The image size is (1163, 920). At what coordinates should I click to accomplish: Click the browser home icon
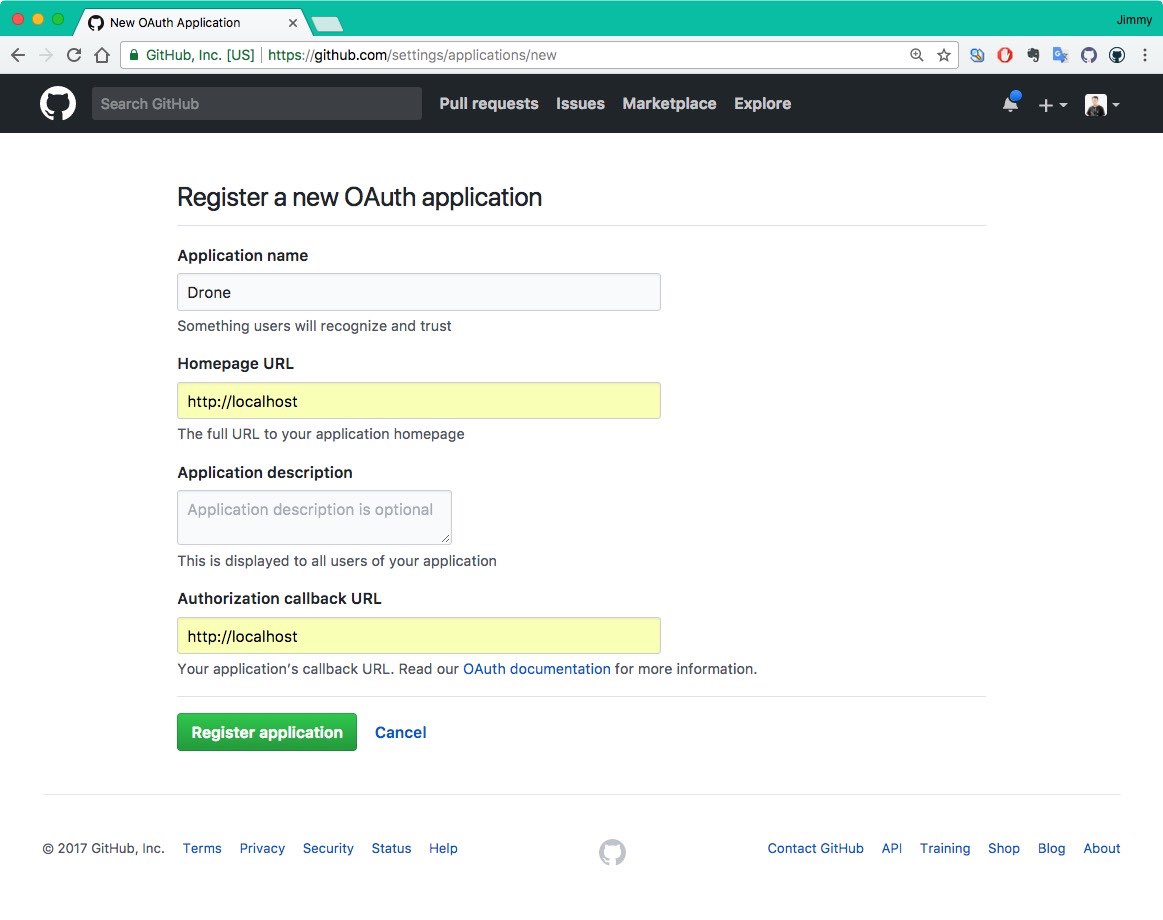pyautogui.click(x=101, y=55)
